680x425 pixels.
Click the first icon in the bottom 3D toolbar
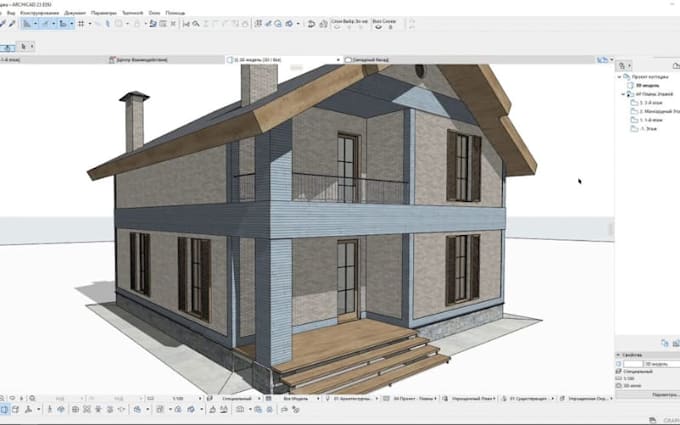point(4,409)
